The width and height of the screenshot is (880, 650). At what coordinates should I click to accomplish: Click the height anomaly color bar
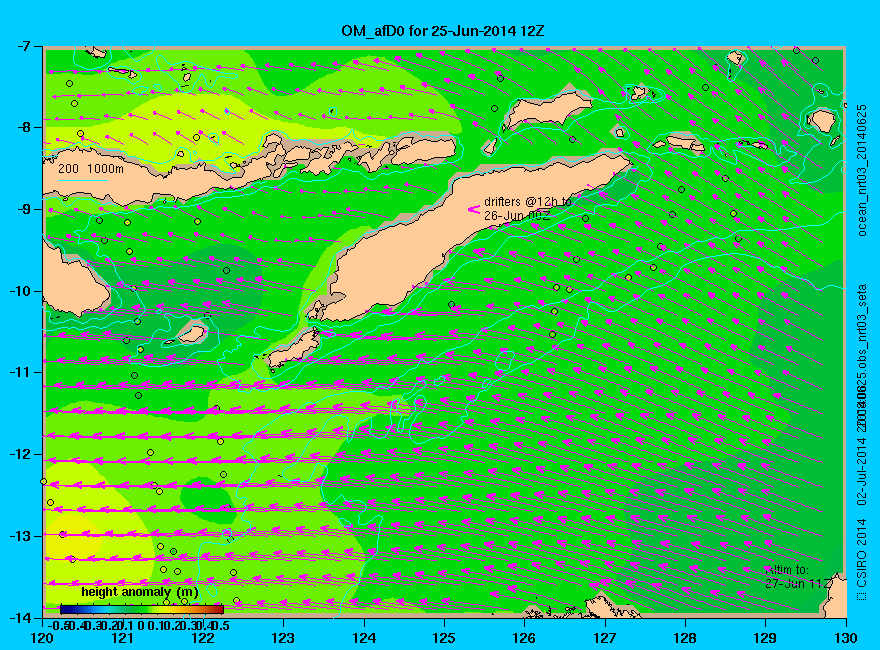pos(142,609)
